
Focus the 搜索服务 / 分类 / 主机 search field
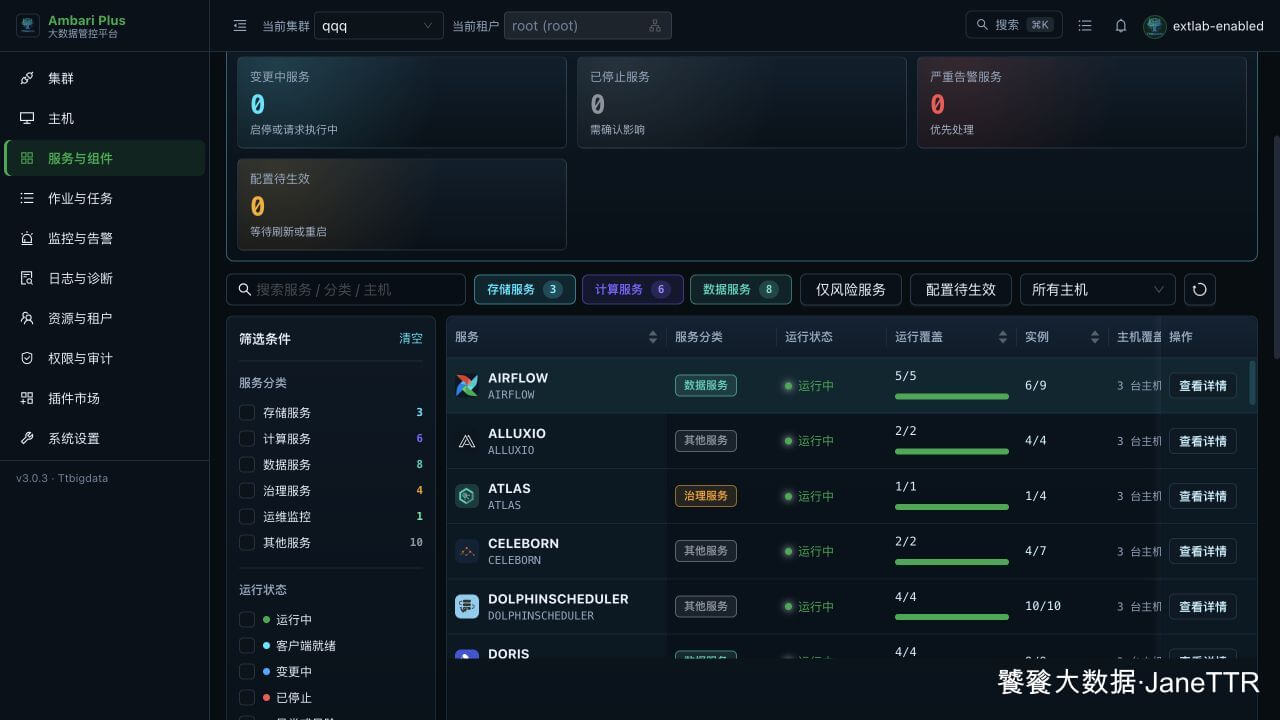[x=346, y=289]
